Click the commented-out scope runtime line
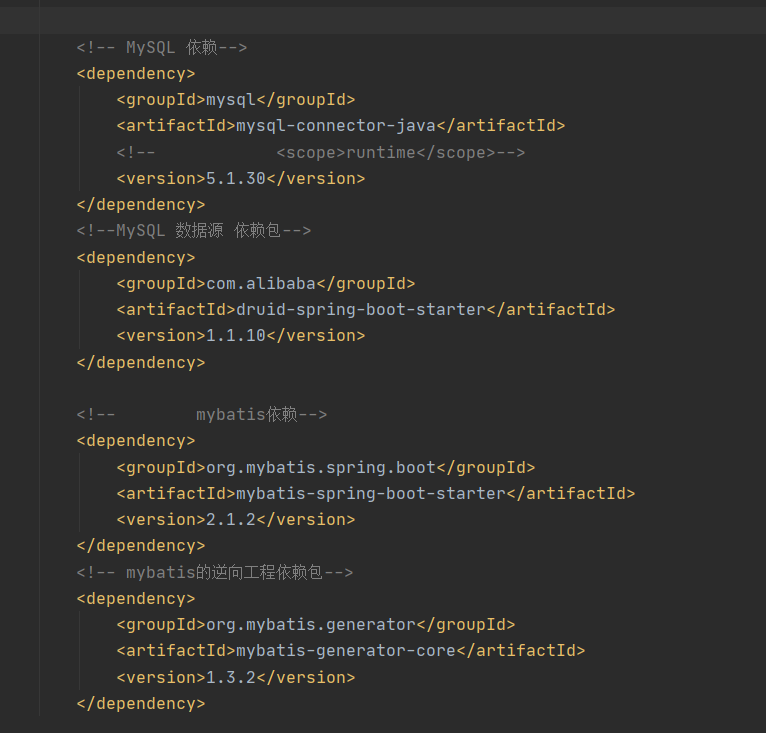This screenshot has height=733, width=766. tap(320, 152)
